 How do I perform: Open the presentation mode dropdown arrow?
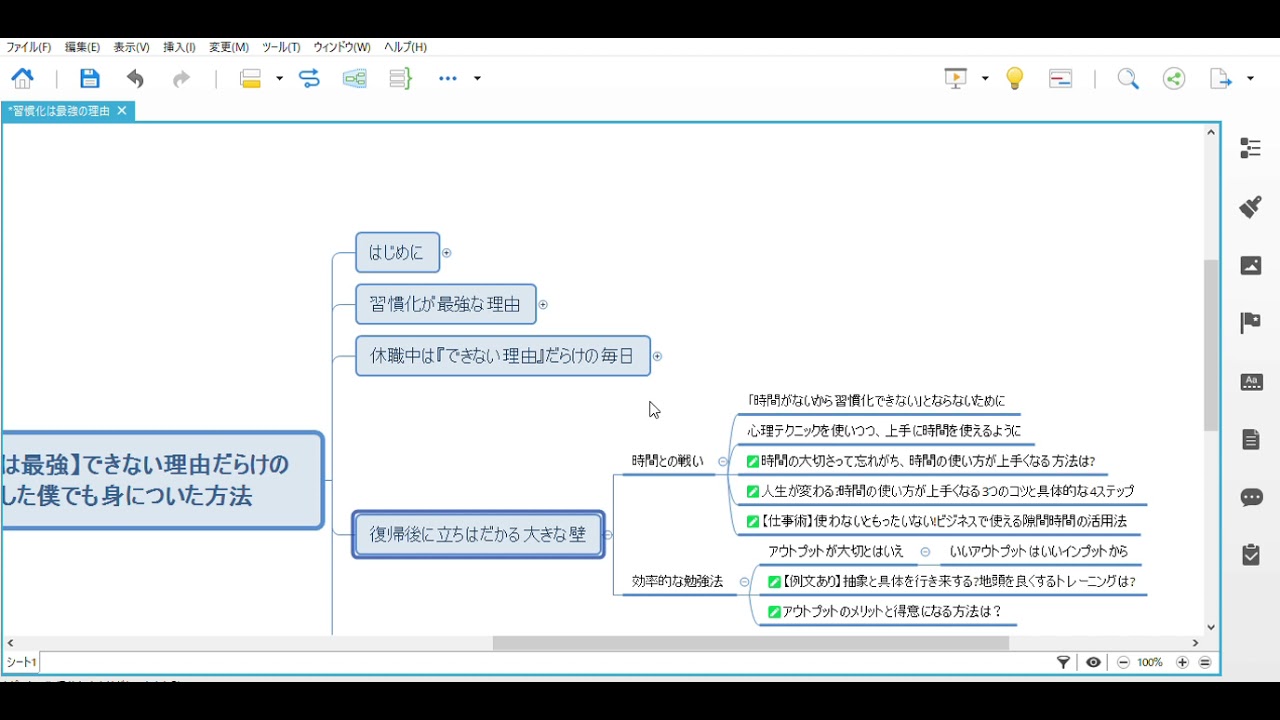[x=985, y=79]
